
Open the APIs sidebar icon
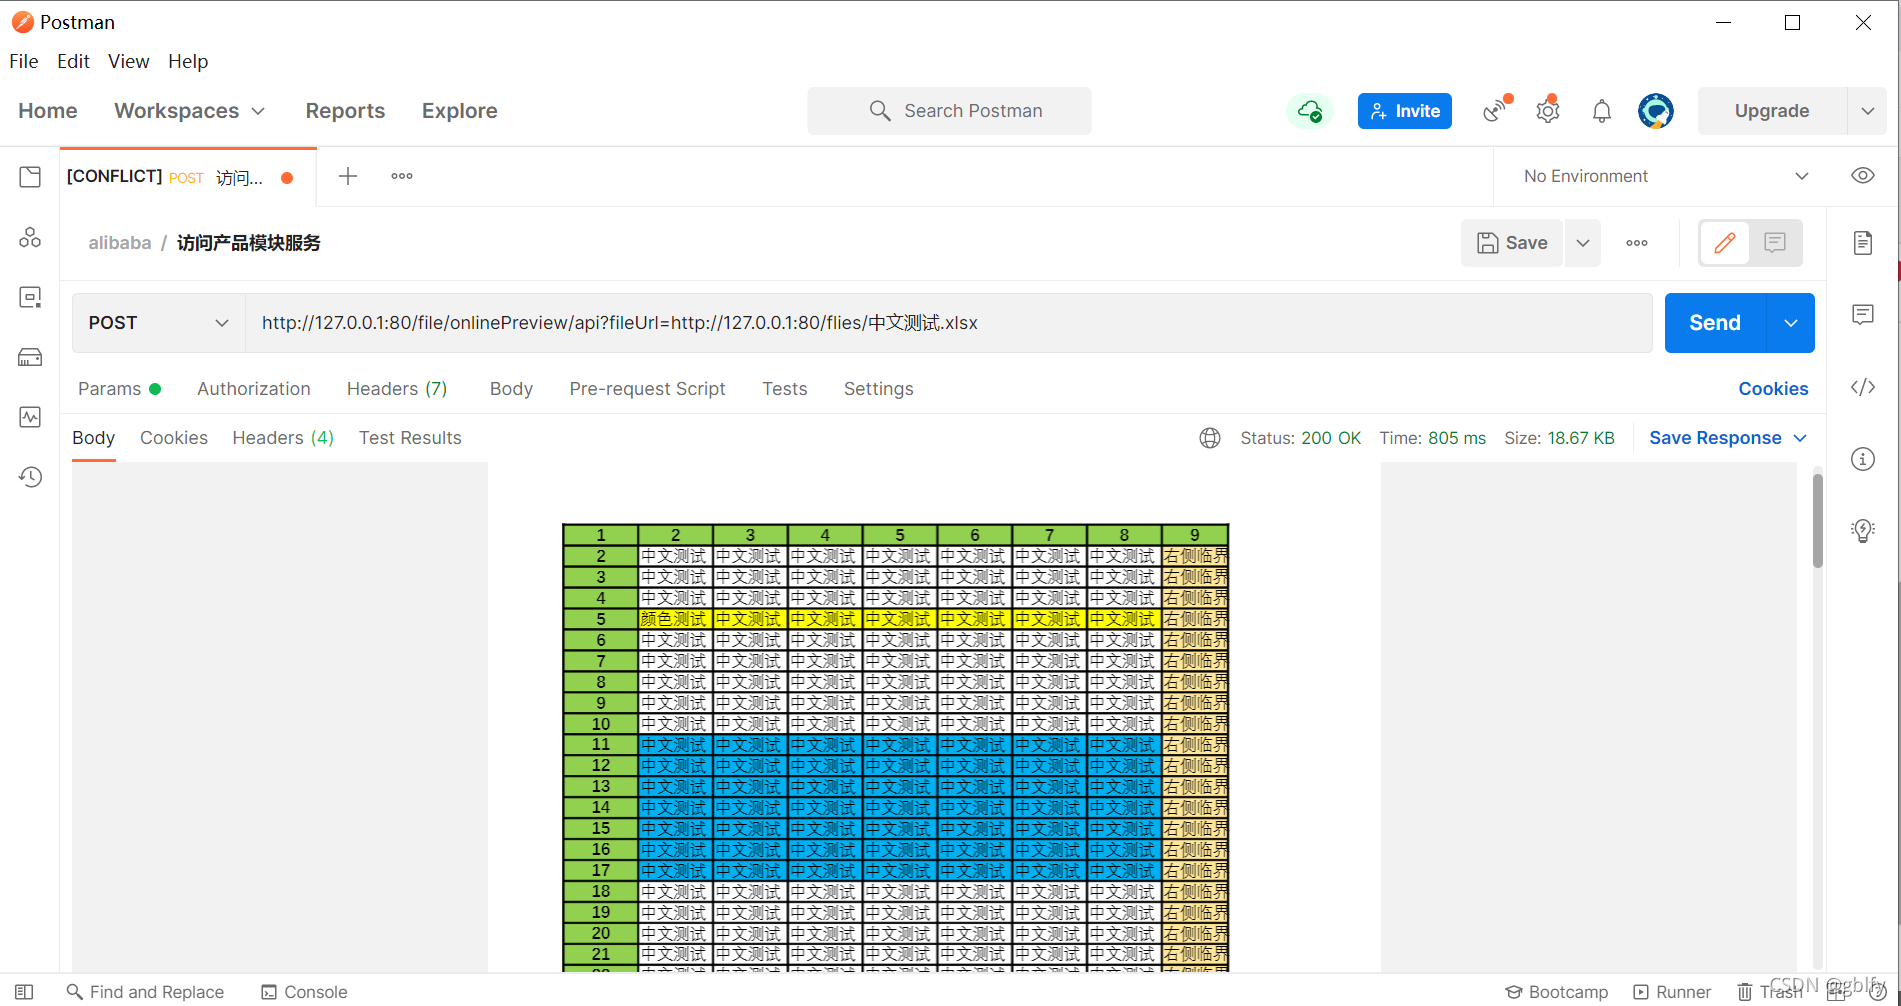tap(30, 237)
